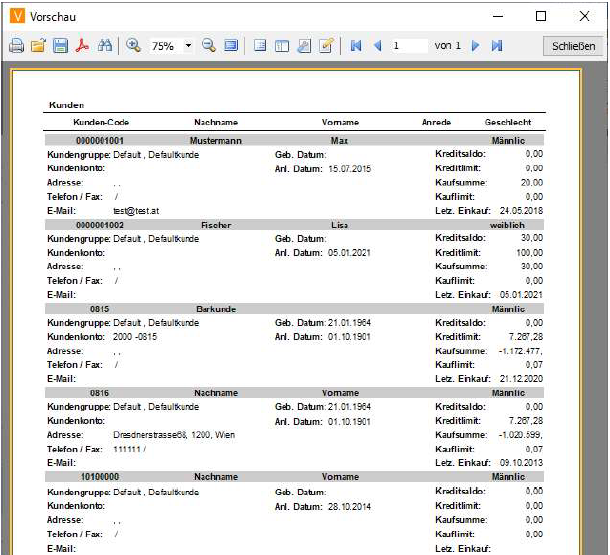Minimize the Vorschau window
610x555 pixels.
click(x=498, y=16)
